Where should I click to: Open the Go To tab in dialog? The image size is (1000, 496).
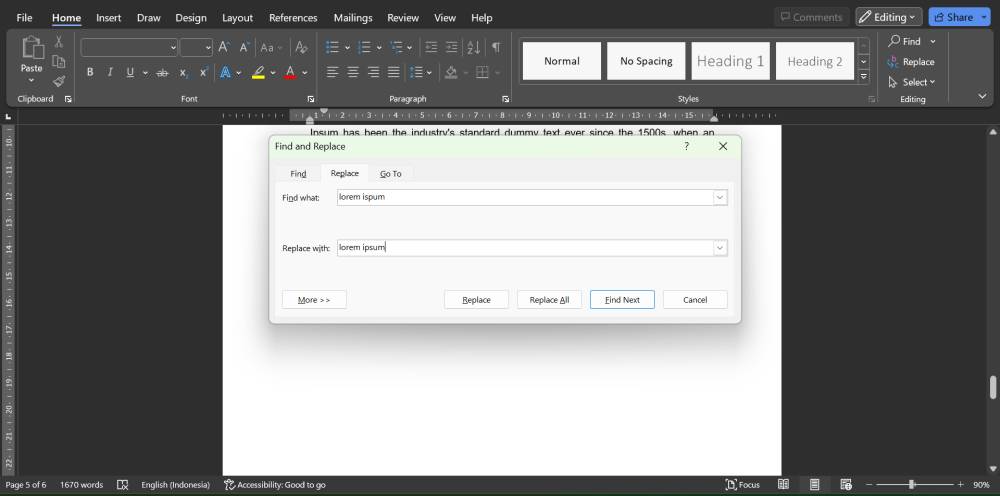[x=391, y=173]
